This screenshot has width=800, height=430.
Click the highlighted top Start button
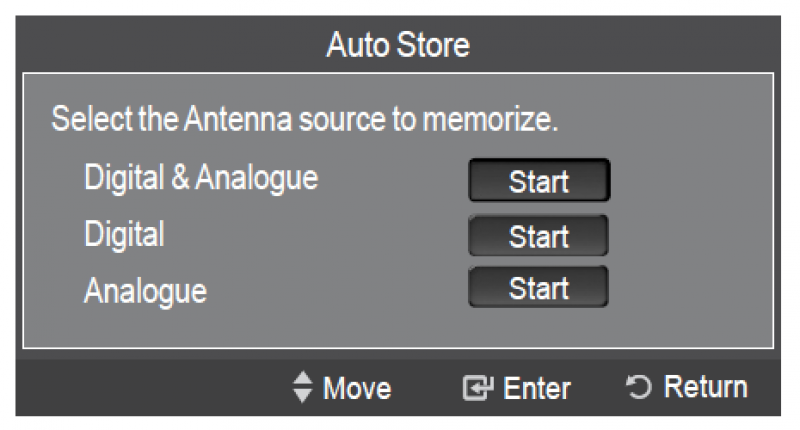pos(539,180)
